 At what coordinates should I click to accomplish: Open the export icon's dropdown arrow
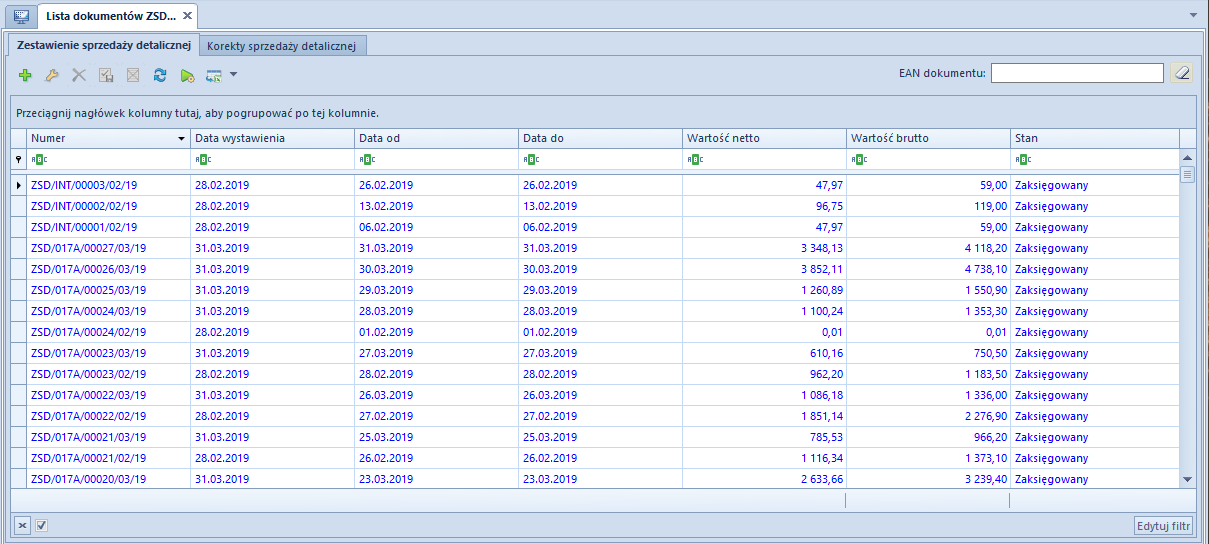(x=233, y=74)
